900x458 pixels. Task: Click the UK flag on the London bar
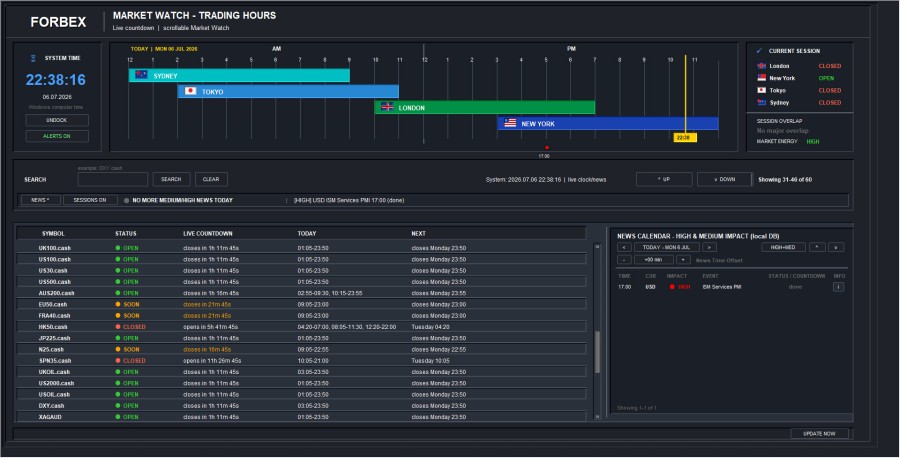click(387, 107)
